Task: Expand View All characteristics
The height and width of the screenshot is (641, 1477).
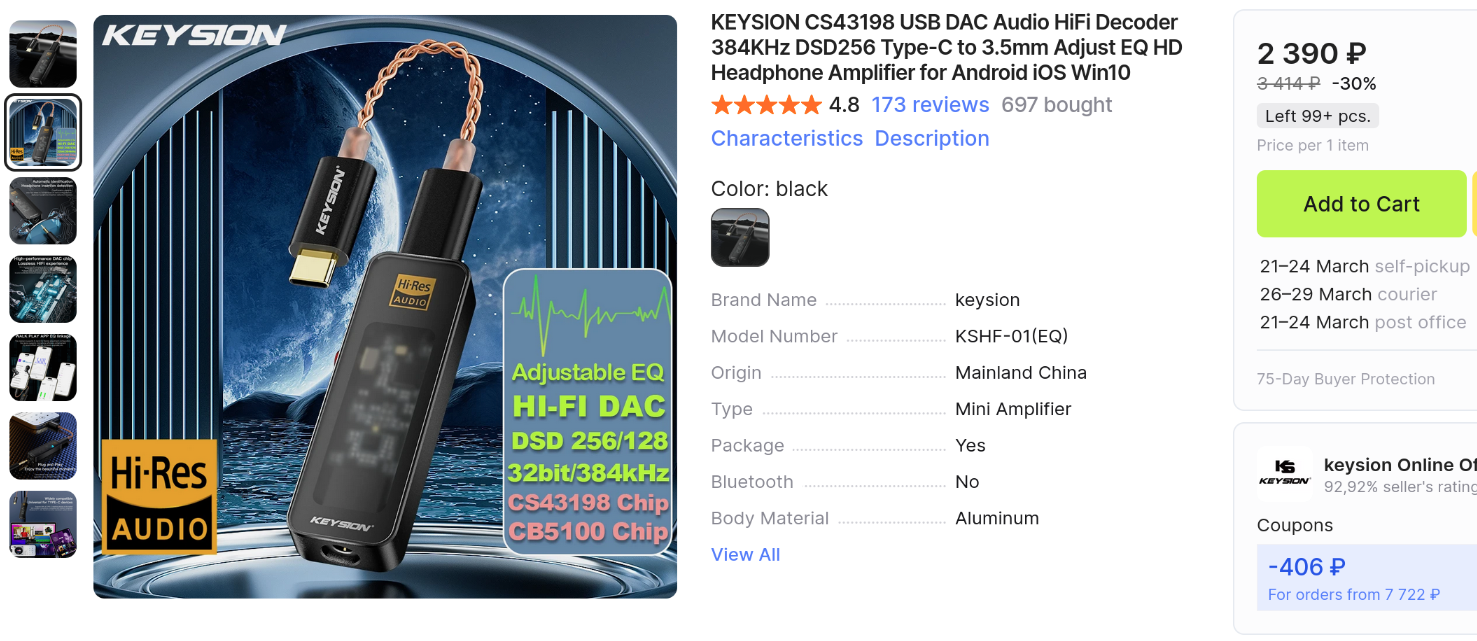Action: click(745, 555)
